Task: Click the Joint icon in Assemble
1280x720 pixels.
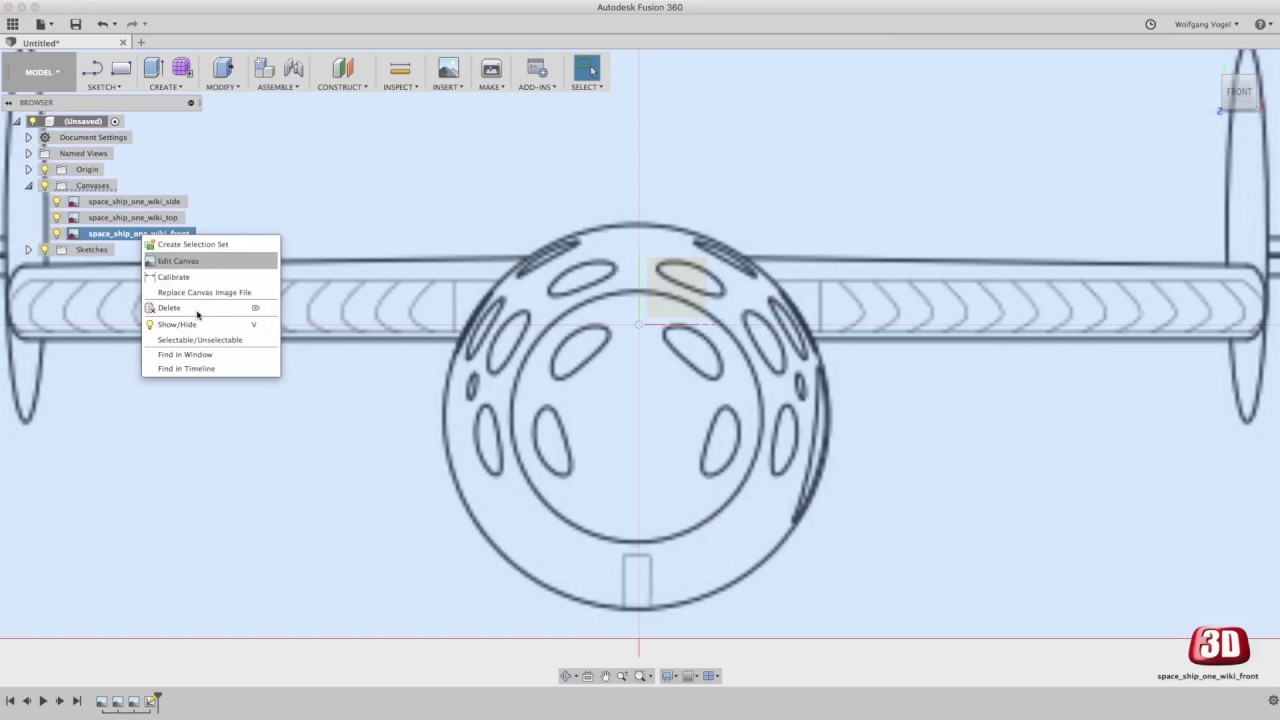Action: [294, 68]
